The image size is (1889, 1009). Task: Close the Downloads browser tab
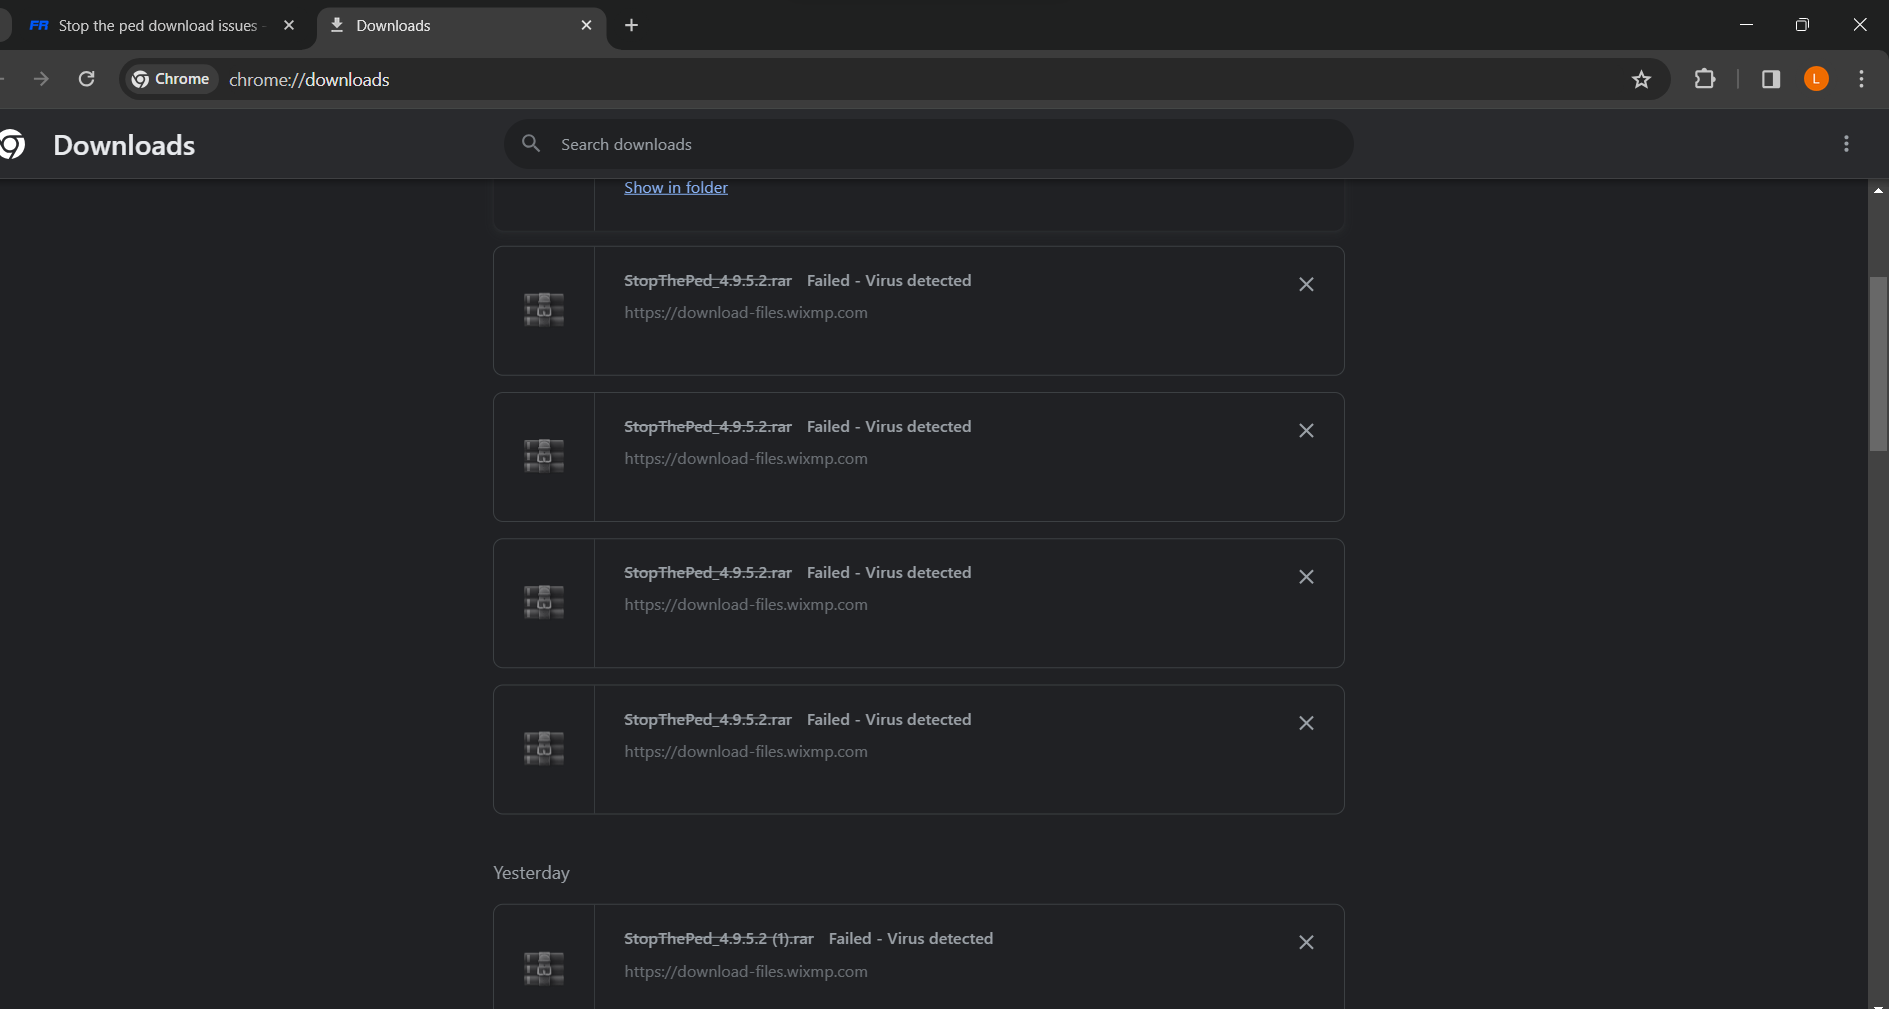(x=587, y=26)
